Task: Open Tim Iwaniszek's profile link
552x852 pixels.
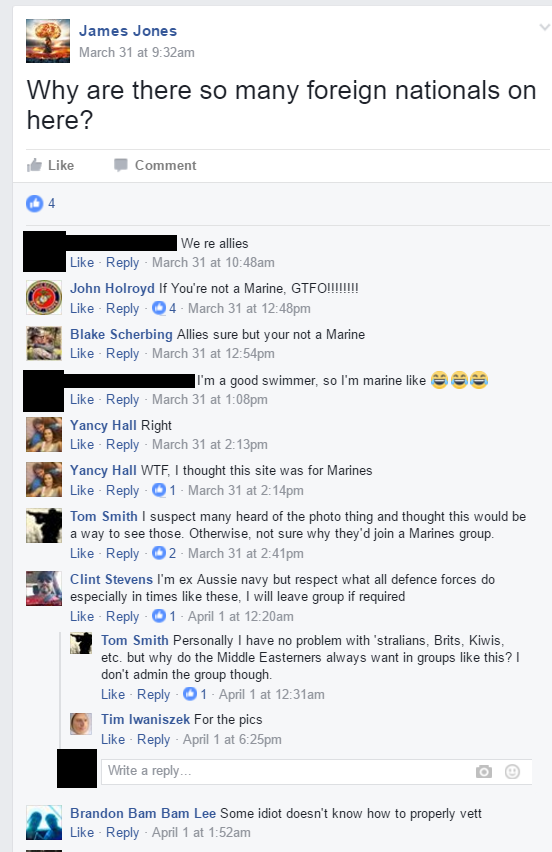Action: point(145,719)
